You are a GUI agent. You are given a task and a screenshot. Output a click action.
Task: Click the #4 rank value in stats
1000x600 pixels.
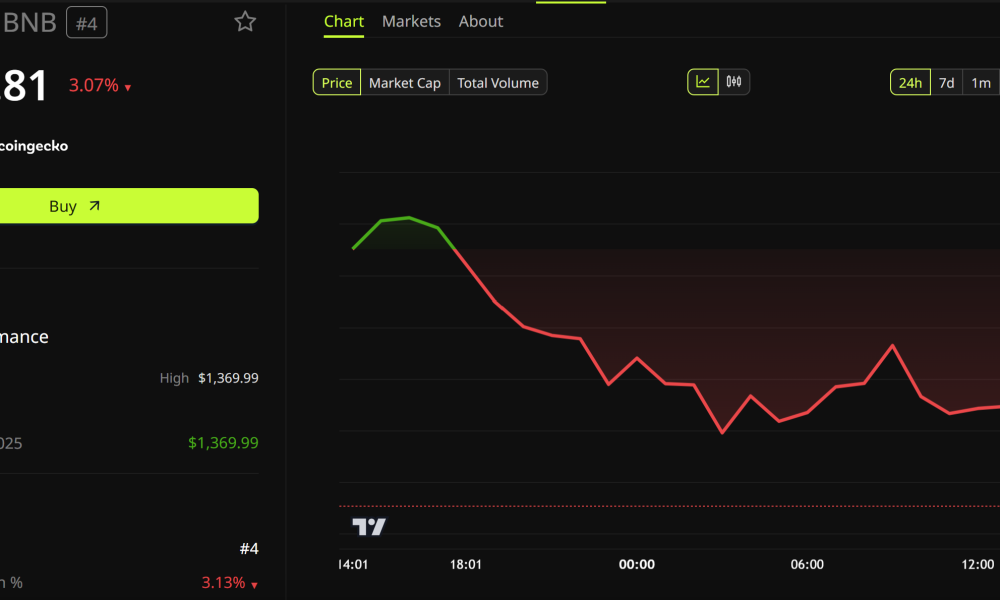[x=249, y=548]
